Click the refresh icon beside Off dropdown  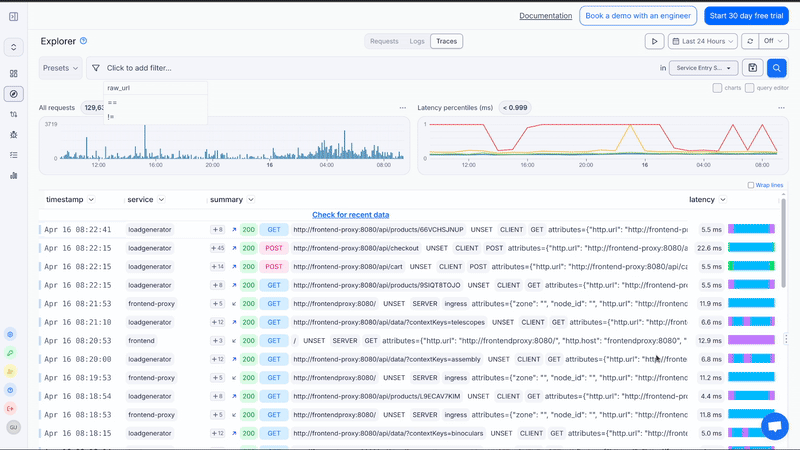749,41
